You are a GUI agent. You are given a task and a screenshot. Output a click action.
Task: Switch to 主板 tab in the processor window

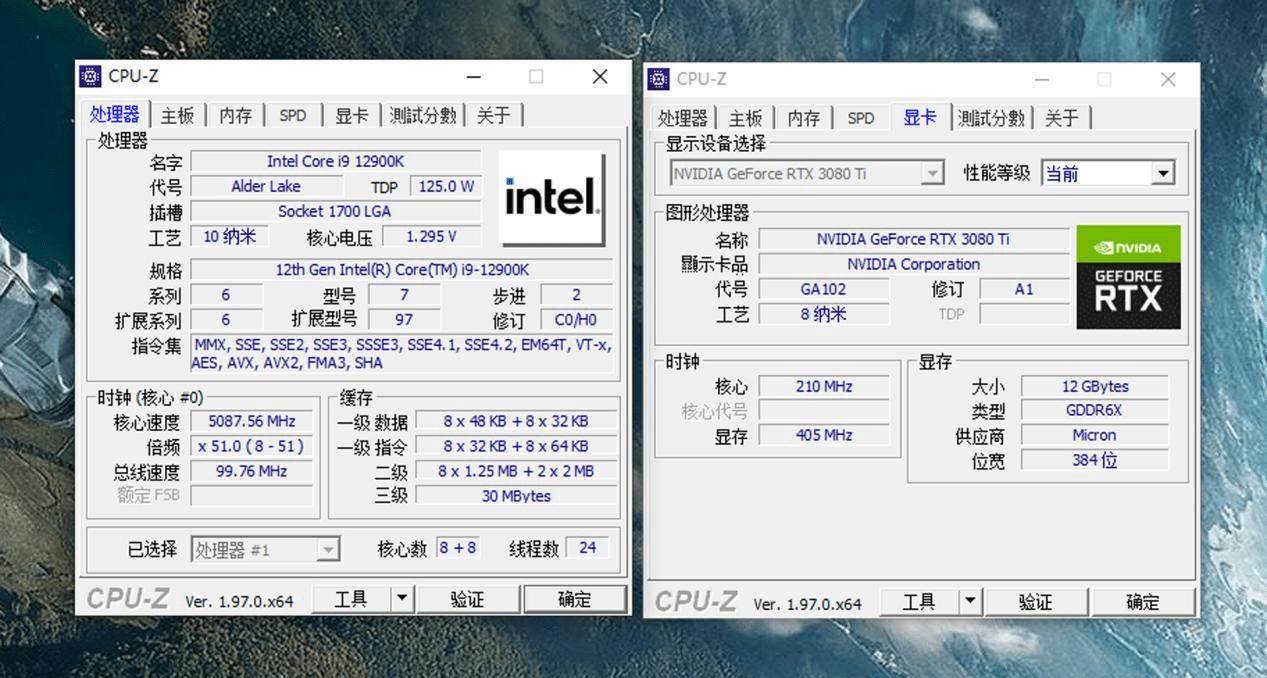tap(177, 115)
